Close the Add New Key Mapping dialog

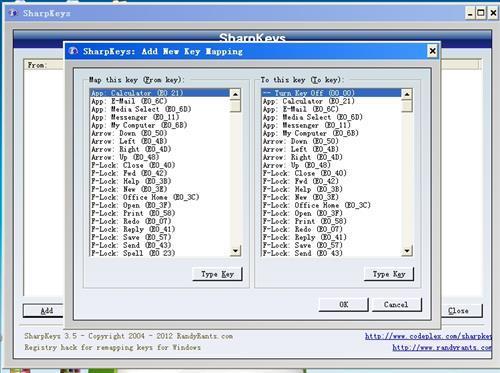pyautogui.click(x=432, y=51)
